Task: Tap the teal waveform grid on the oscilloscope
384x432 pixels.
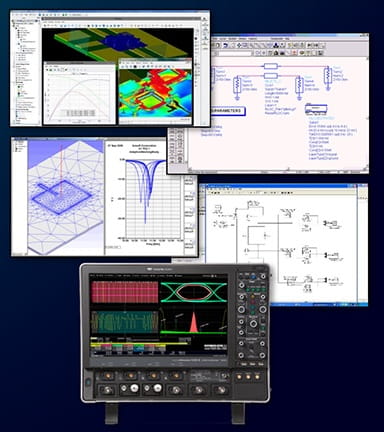Action: [x=125, y=322]
